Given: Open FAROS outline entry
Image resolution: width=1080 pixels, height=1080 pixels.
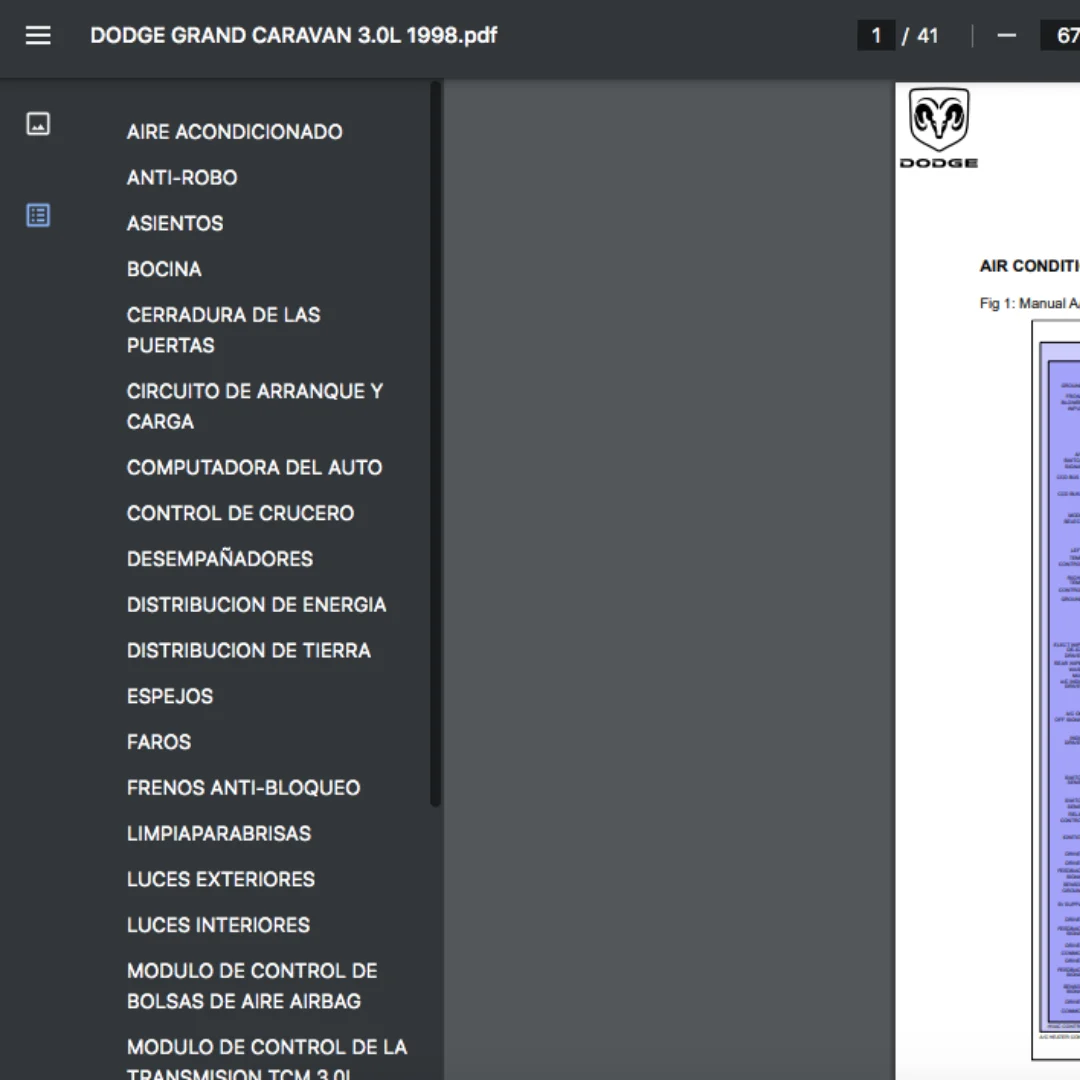Looking at the screenshot, I should click(x=159, y=742).
